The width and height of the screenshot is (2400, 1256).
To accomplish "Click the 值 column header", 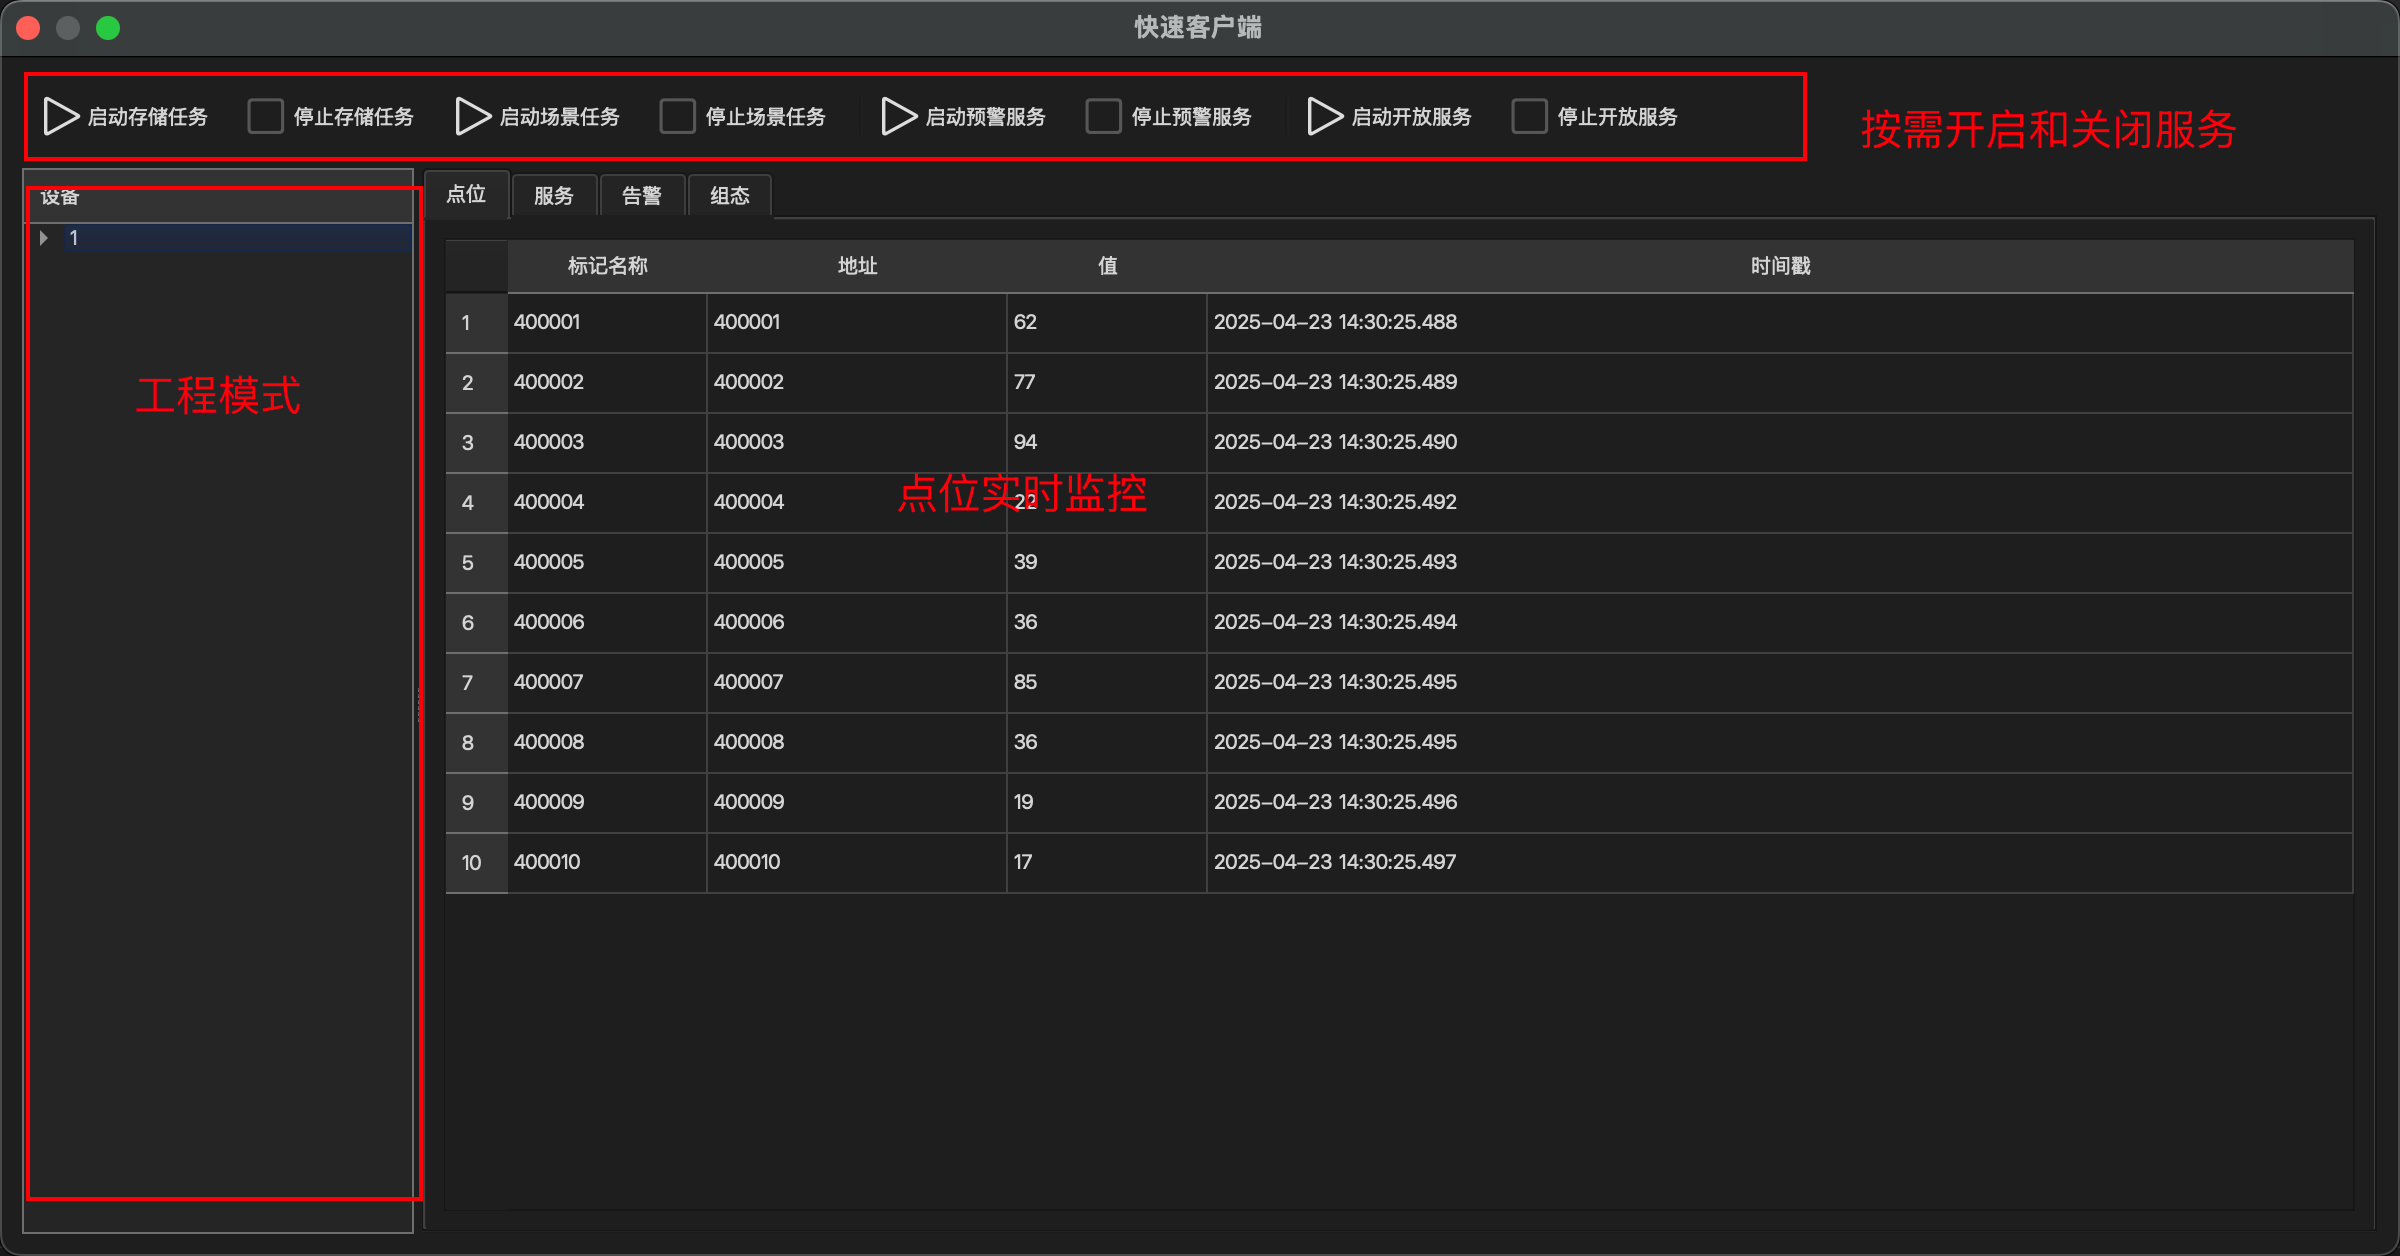I will 1107,266.
